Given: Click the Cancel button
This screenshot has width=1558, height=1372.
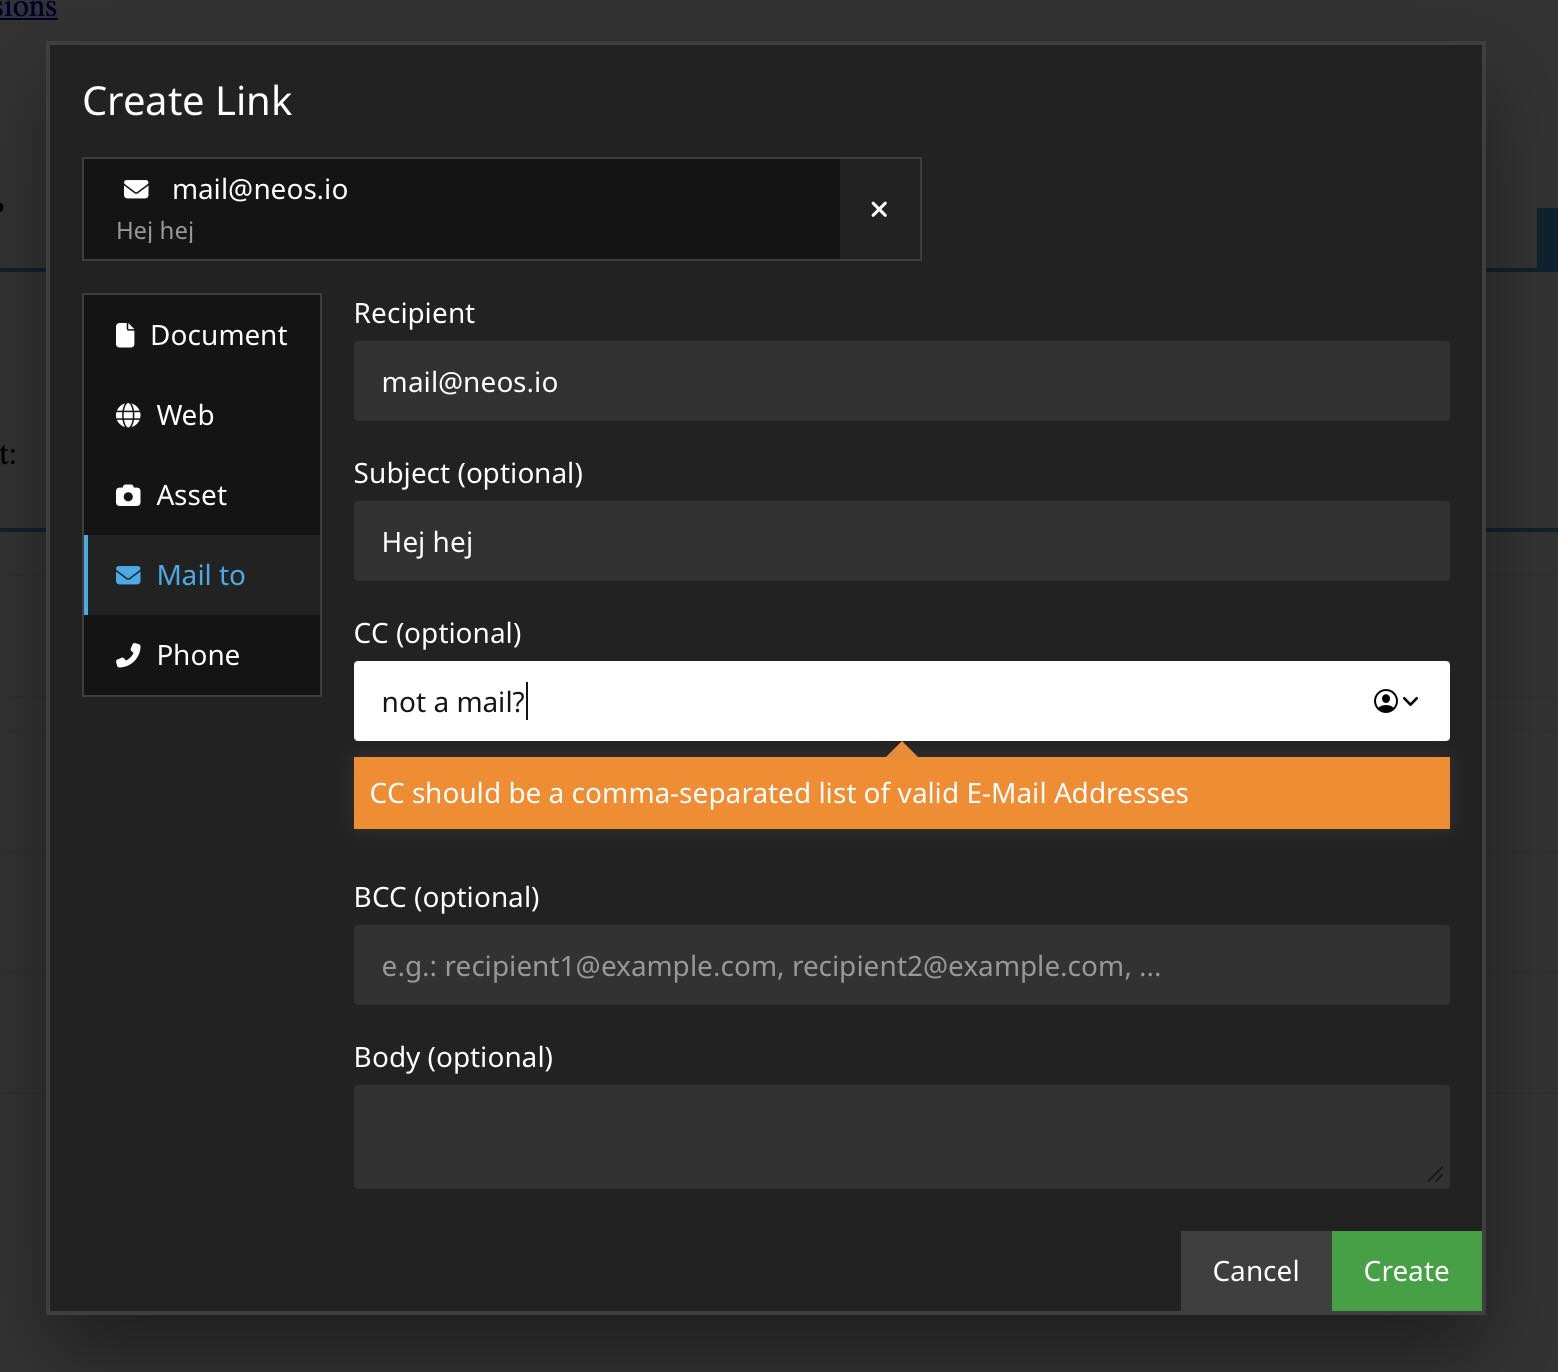Looking at the screenshot, I should [x=1255, y=1271].
